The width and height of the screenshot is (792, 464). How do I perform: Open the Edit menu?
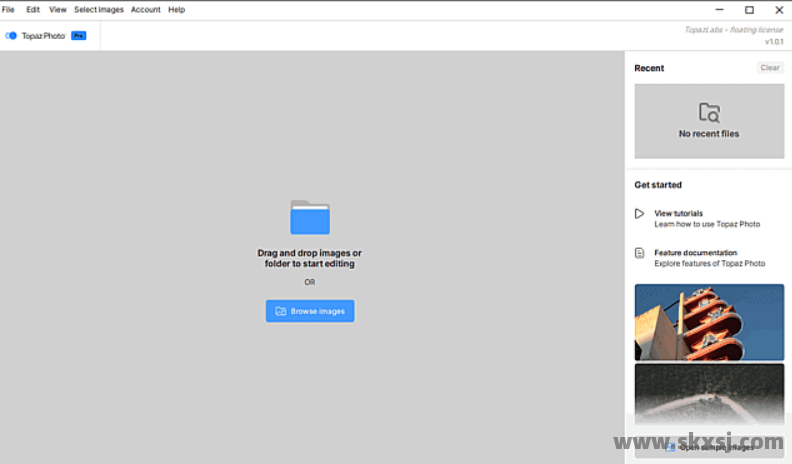(33, 9)
